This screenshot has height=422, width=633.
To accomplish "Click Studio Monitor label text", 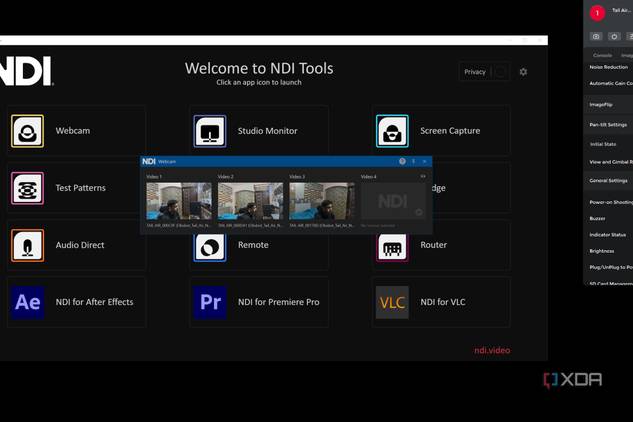I will (267, 131).
